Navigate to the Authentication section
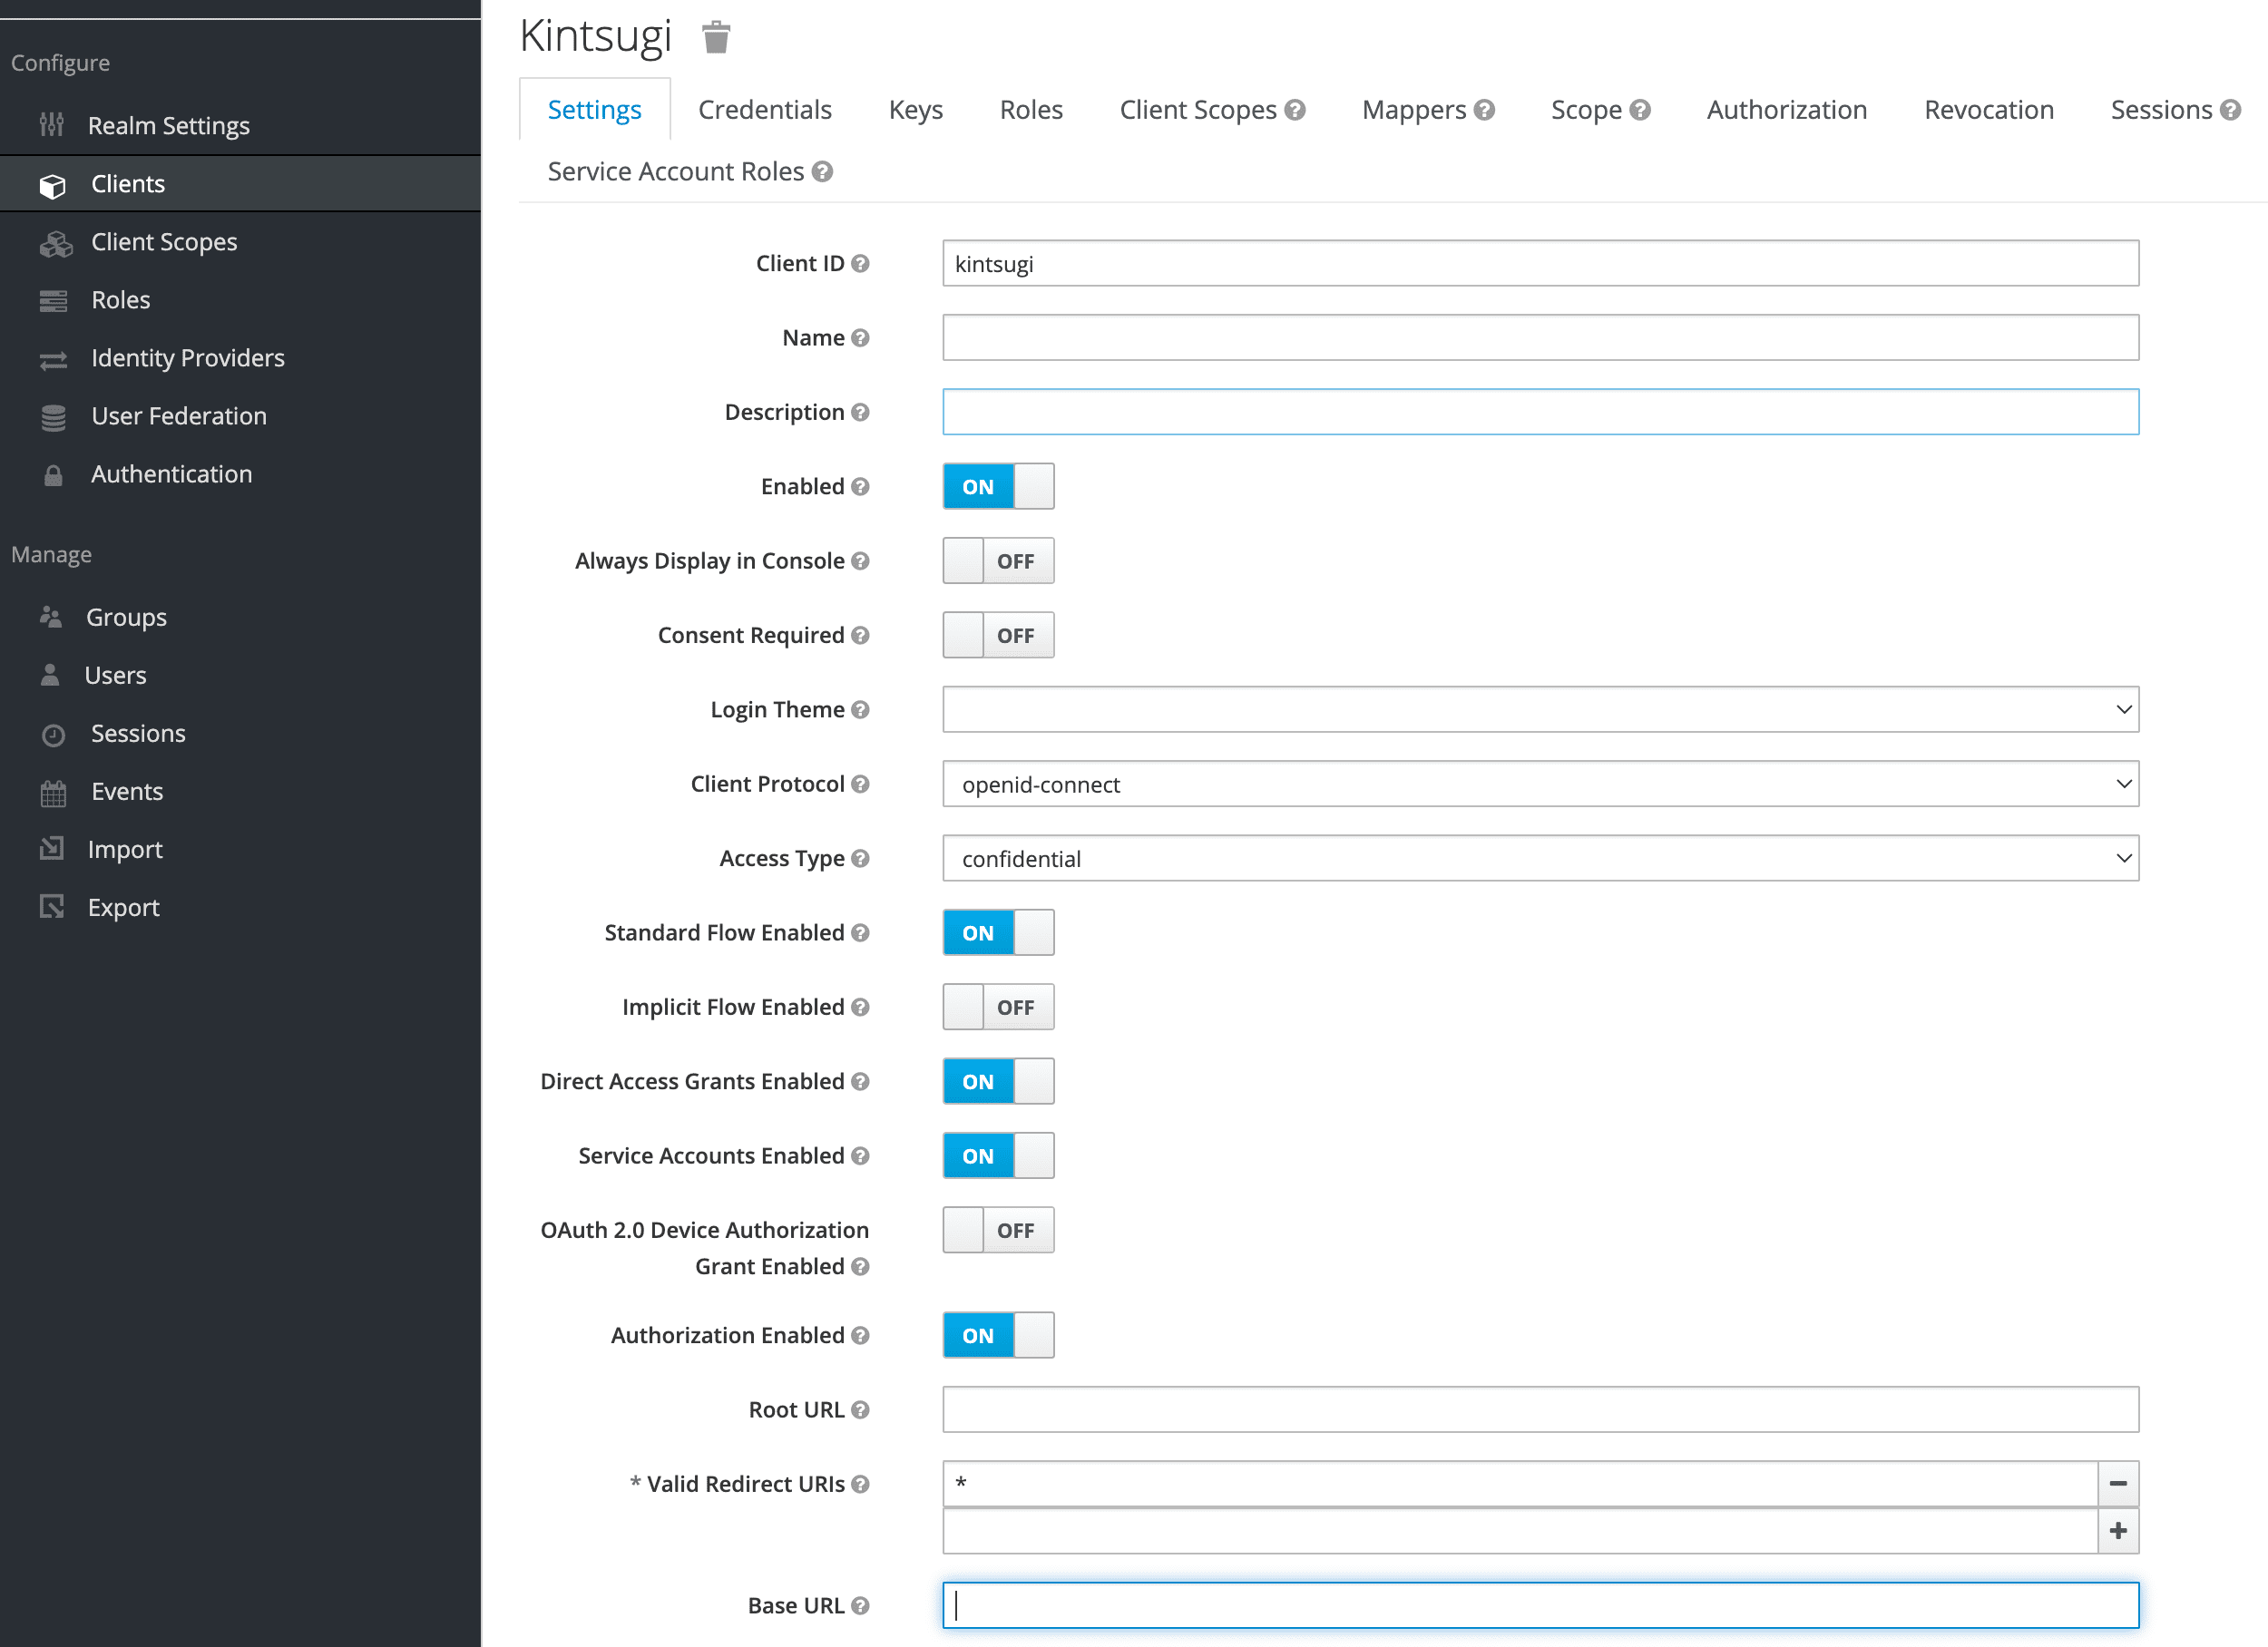This screenshot has height=1647, width=2268. (x=171, y=473)
